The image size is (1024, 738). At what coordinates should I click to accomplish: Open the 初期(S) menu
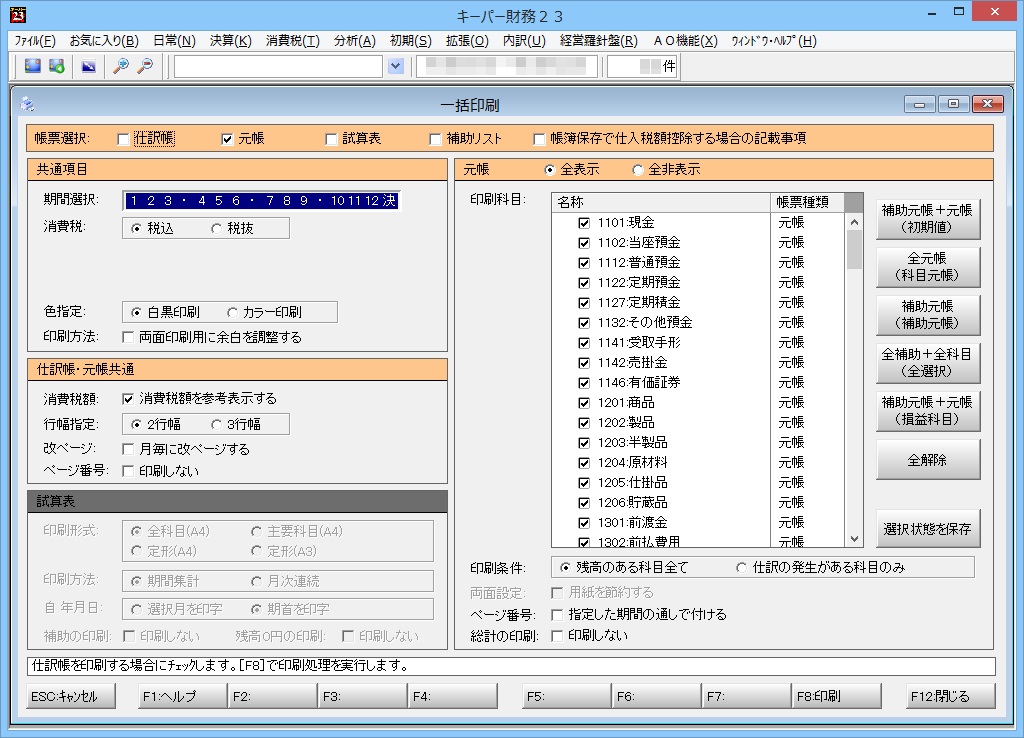411,40
